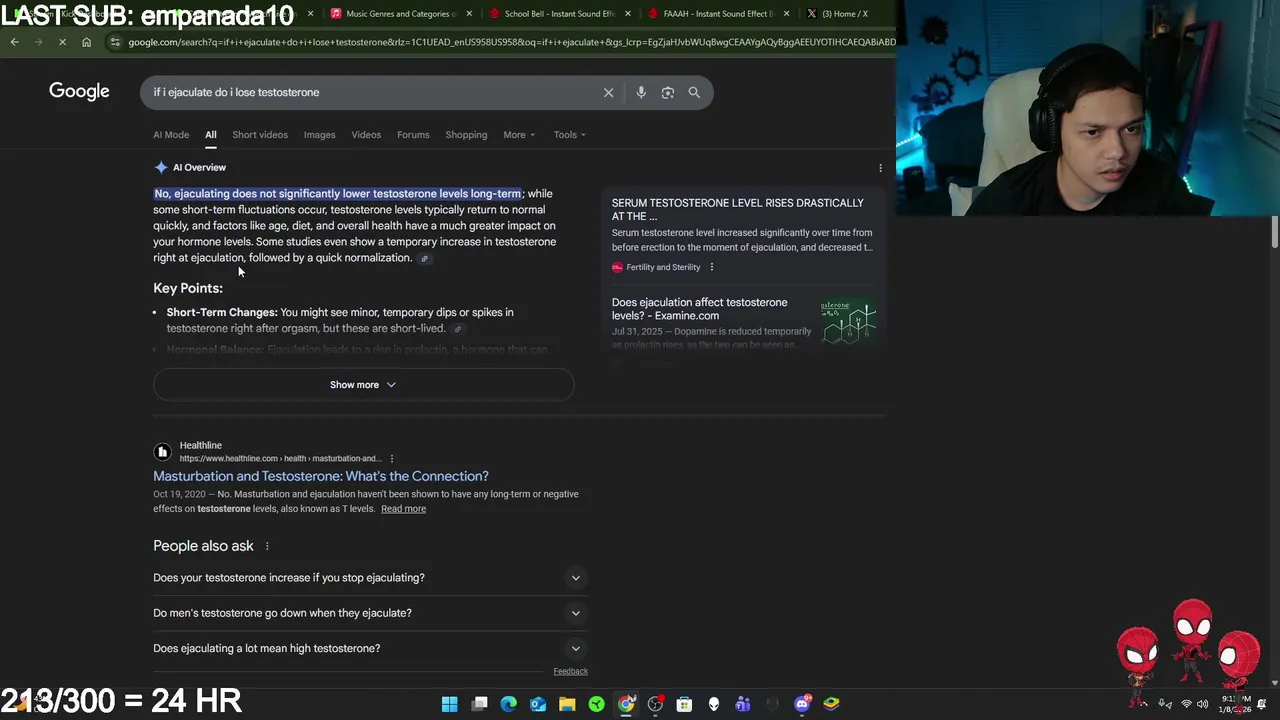This screenshot has width=1280, height=720.
Task: Open the Alienware app on the taskbar
Action: click(714, 704)
